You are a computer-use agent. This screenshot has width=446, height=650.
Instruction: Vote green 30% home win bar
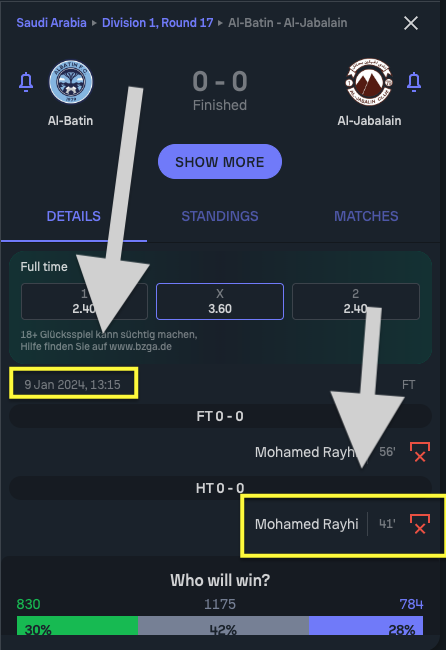tap(77, 626)
